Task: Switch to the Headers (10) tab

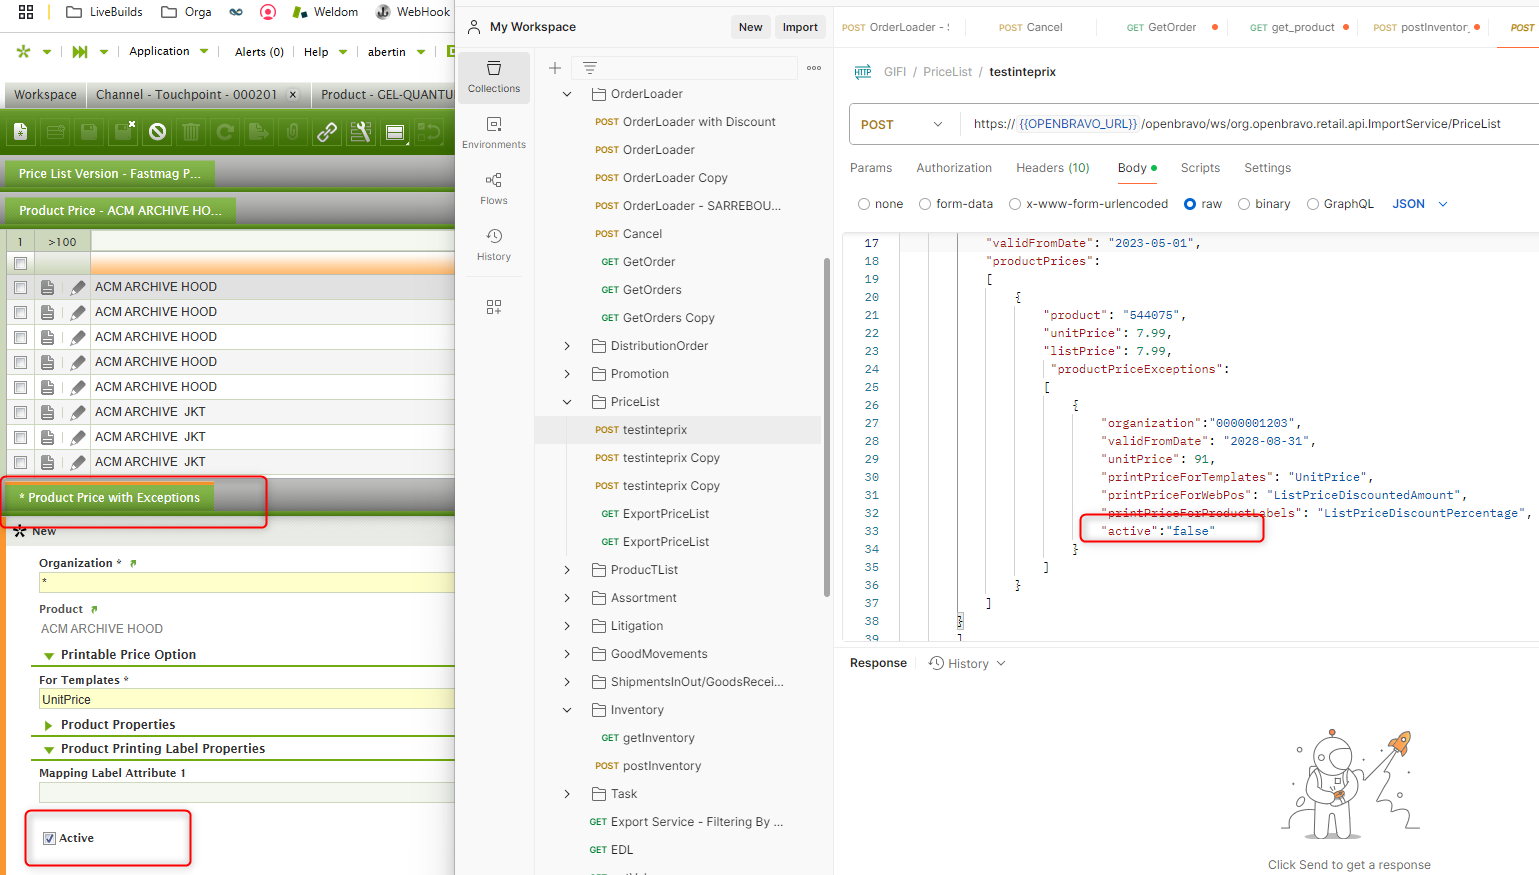Action: [1052, 168]
